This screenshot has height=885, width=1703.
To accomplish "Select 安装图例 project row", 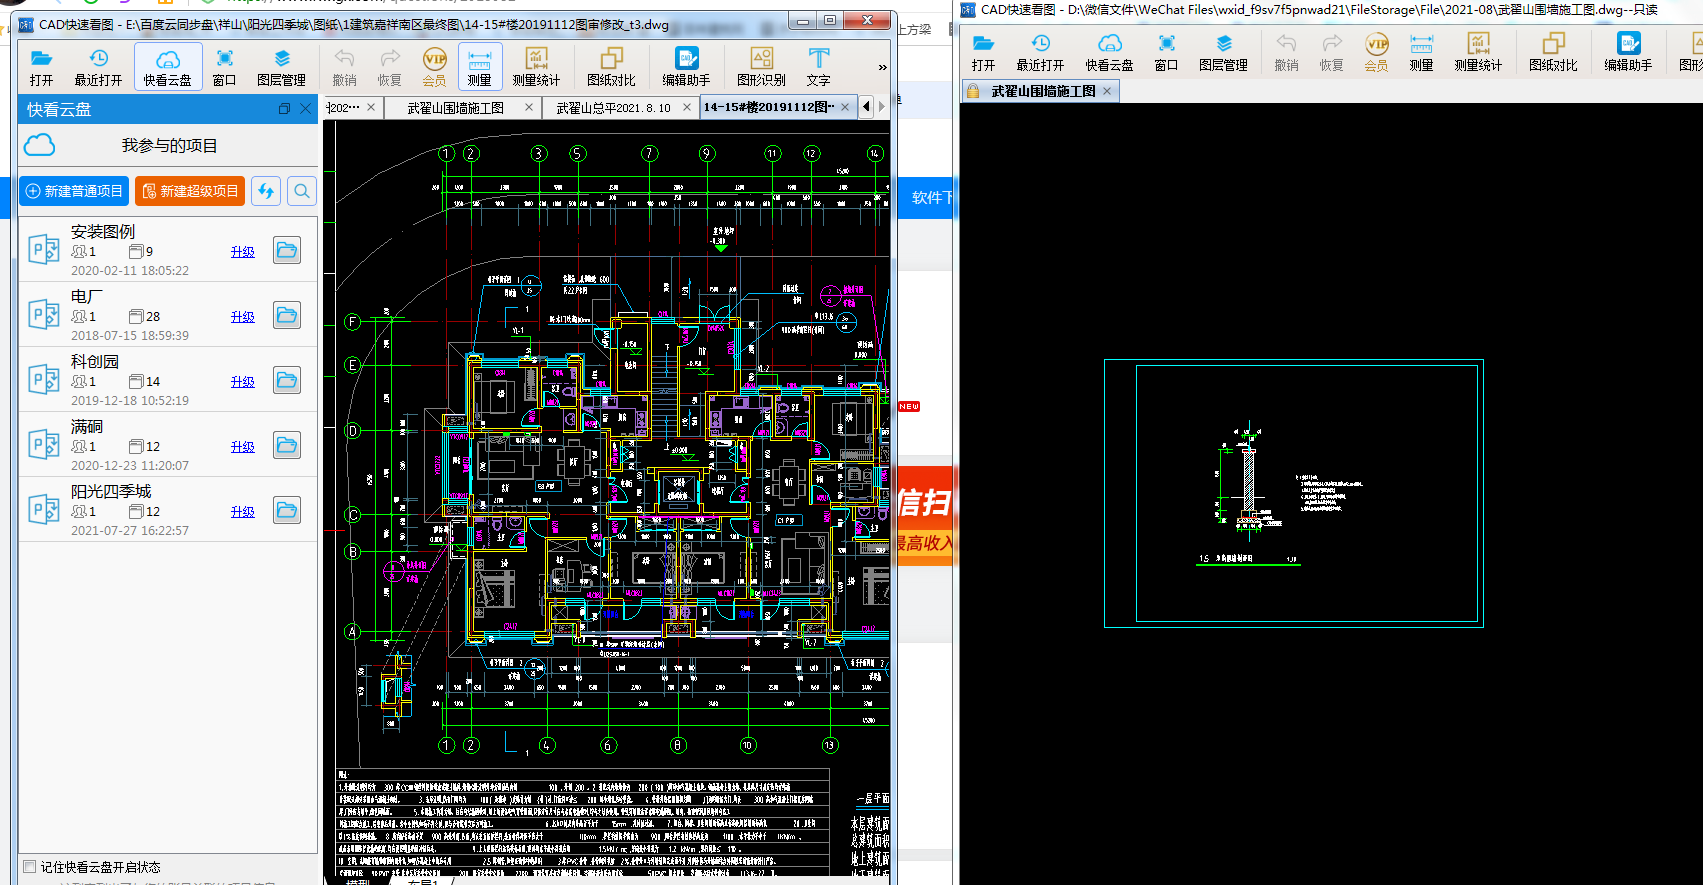I will [x=168, y=250].
